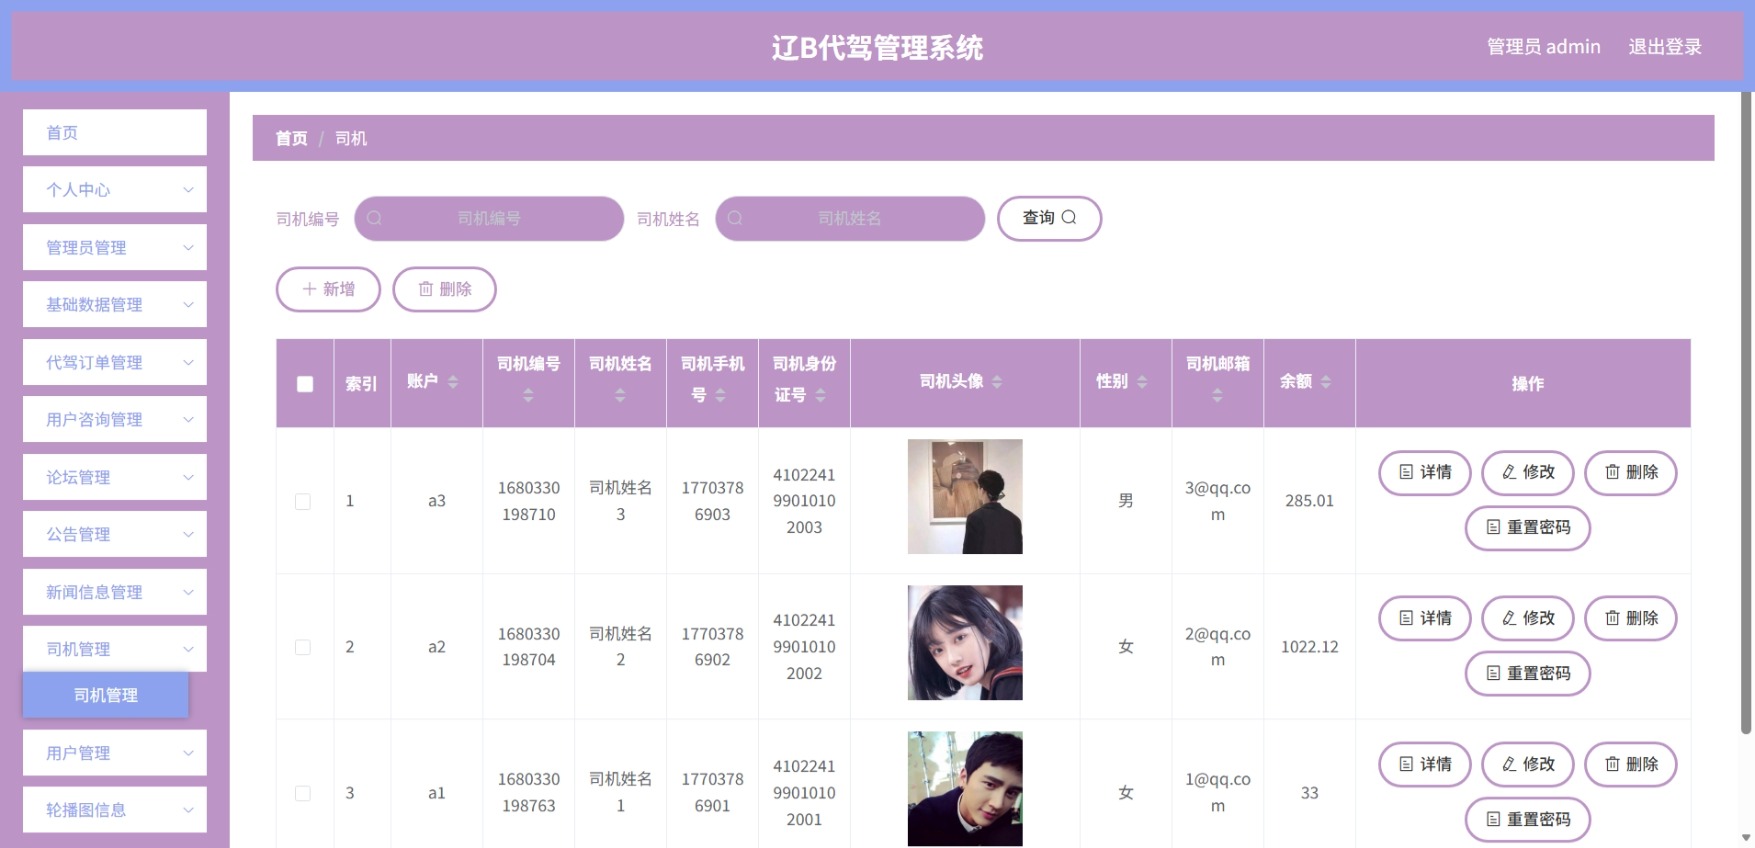The width and height of the screenshot is (1755, 848).
Task: Expand 论坛管理 sidebar menu
Action: pyautogui.click(x=115, y=477)
